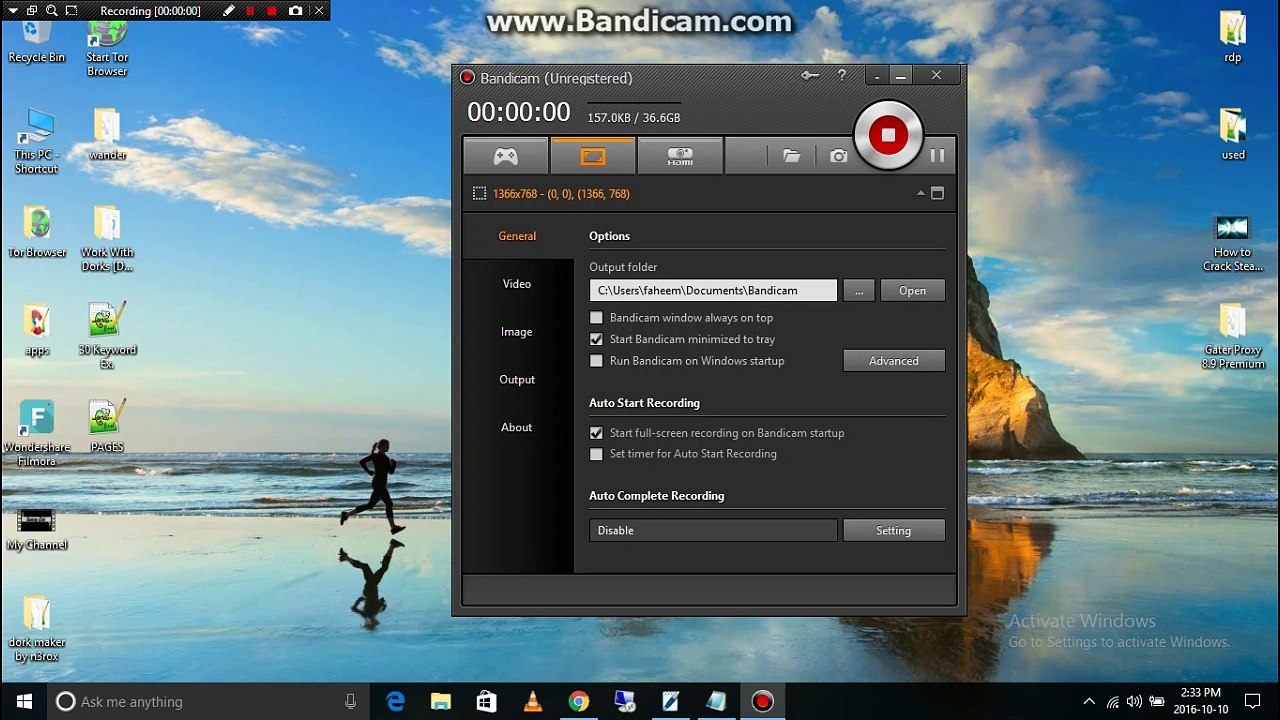Activate the pencil drawing tool on recording bar
The width and height of the screenshot is (1280, 720).
click(229, 11)
